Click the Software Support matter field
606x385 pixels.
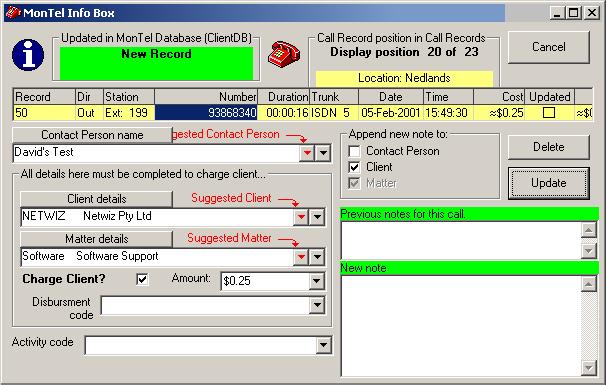(157, 257)
